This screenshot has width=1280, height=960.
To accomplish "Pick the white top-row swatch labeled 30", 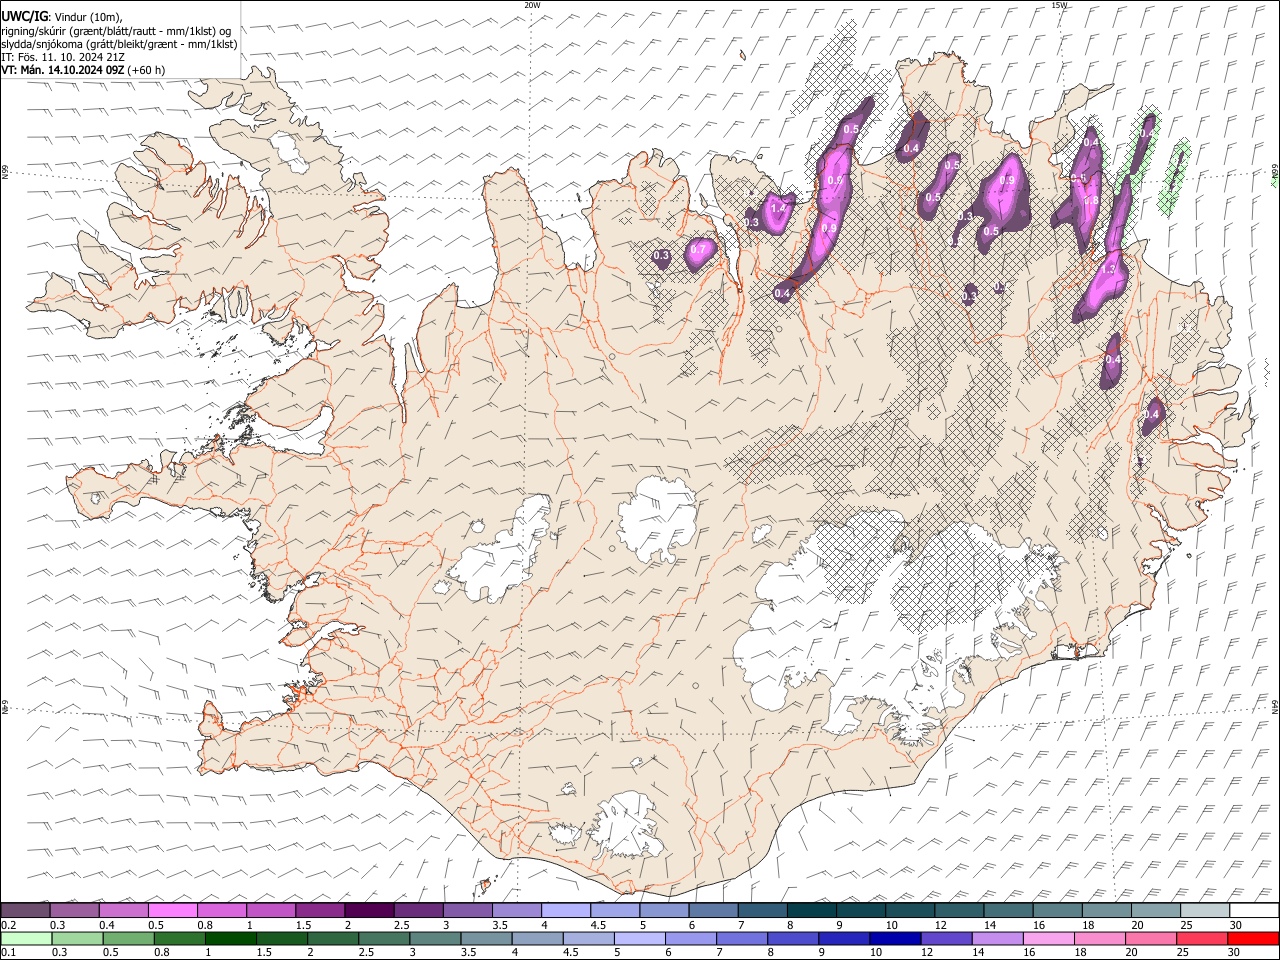I will click(x=1255, y=911).
